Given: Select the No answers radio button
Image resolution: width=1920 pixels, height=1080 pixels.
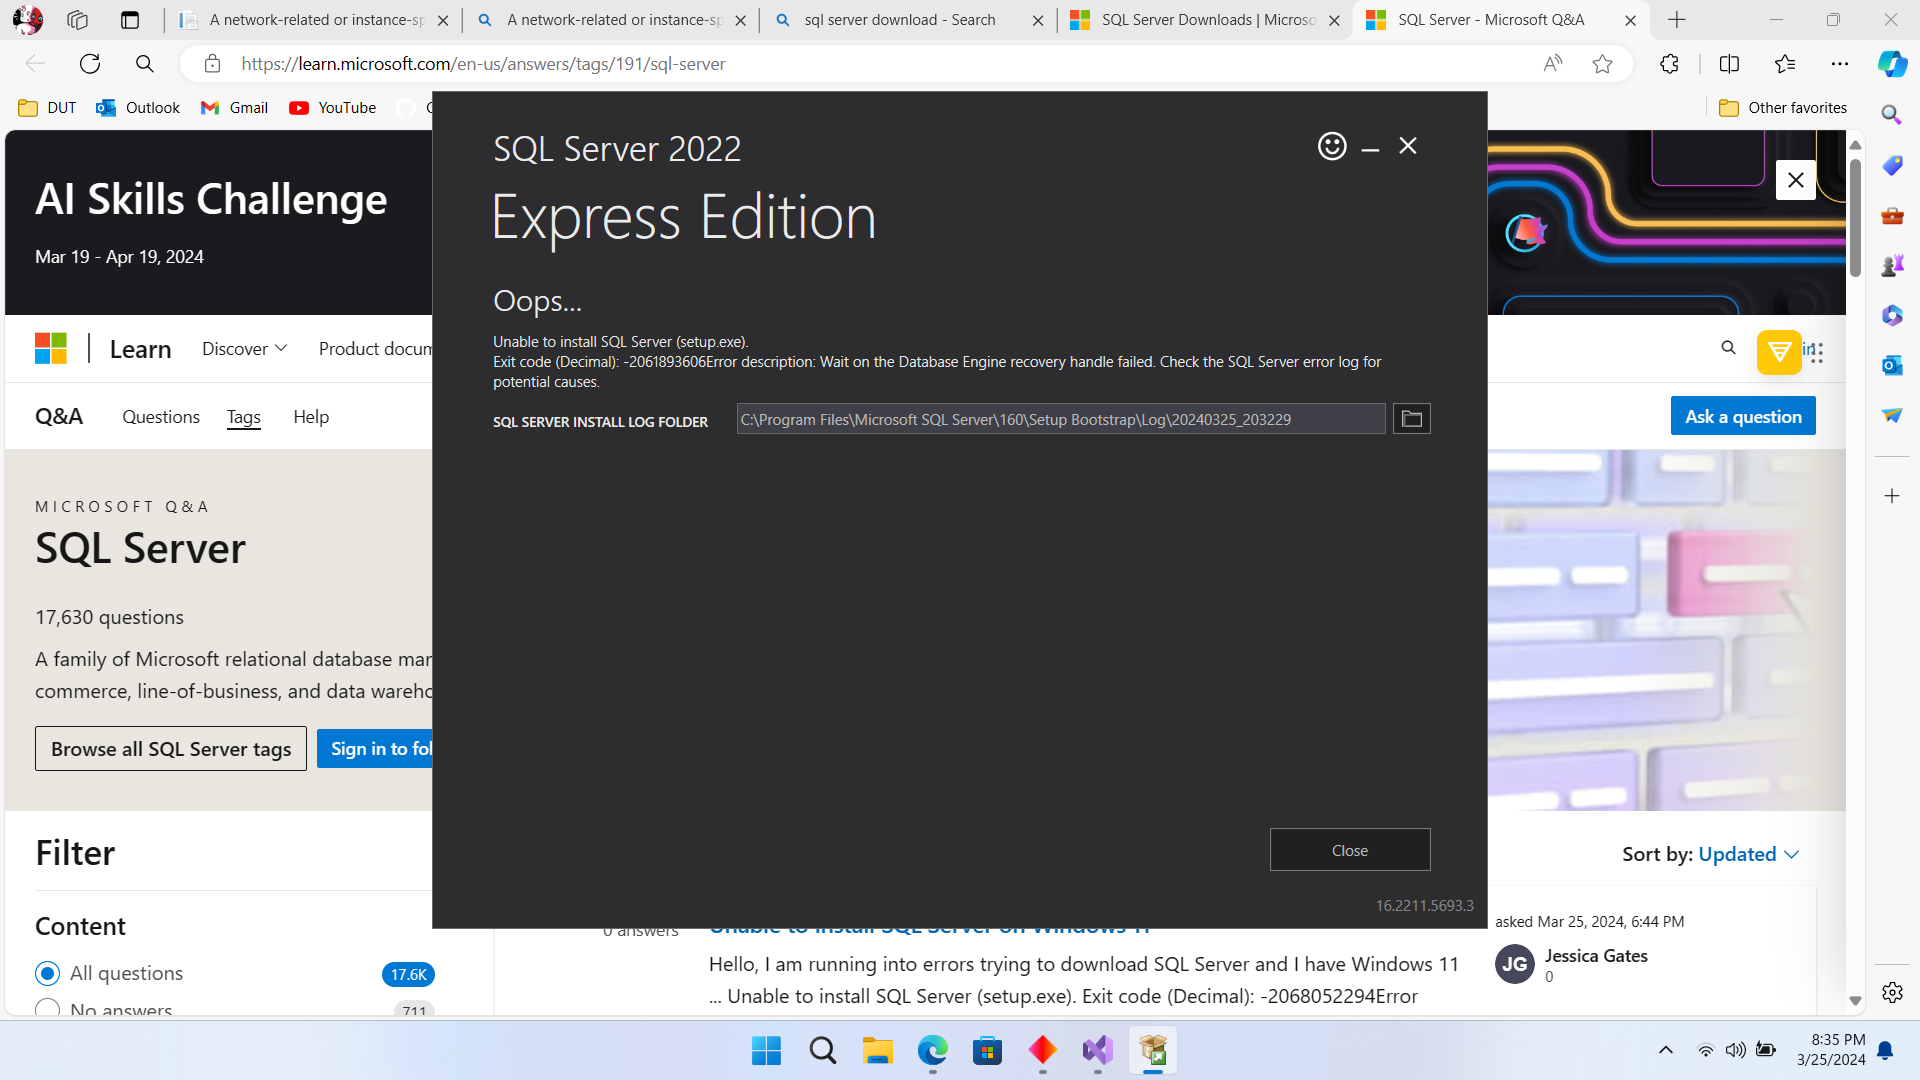Looking at the screenshot, I should (x=47, y=1010).
